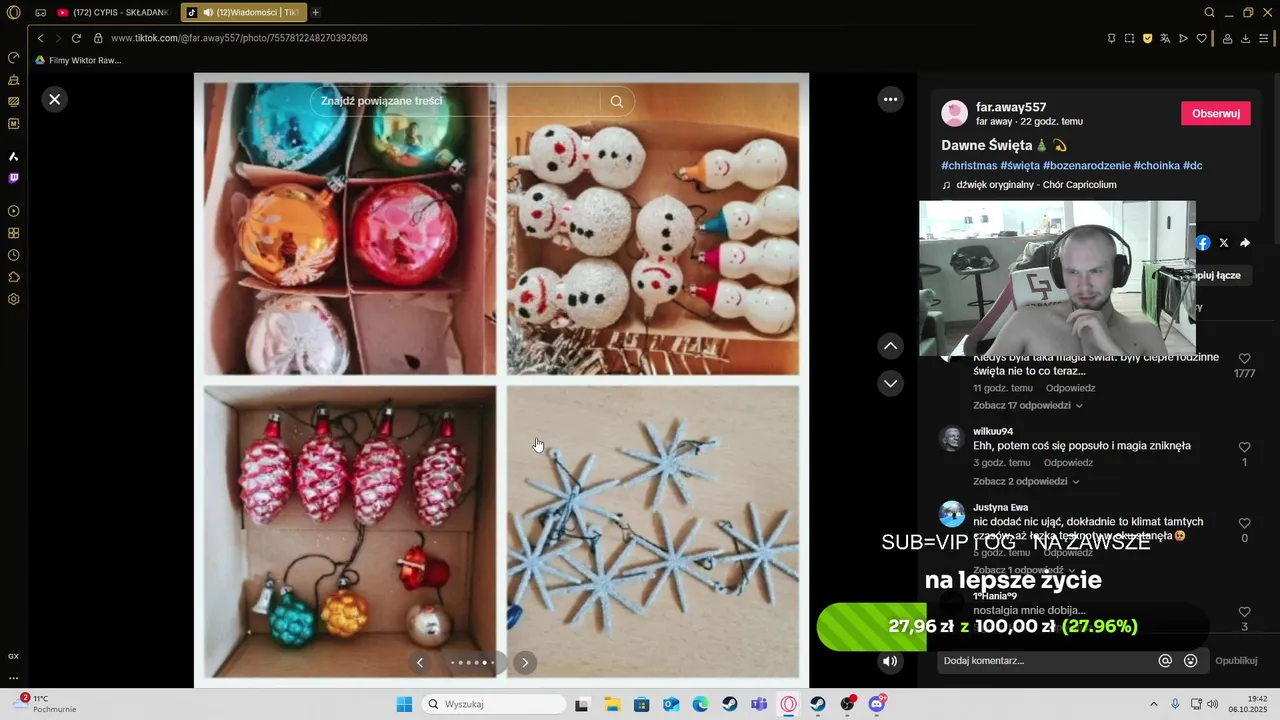The height and width of the screenshot is (720, 1280).
Task: Show next photo in the carousel
Action: point(525,662)
